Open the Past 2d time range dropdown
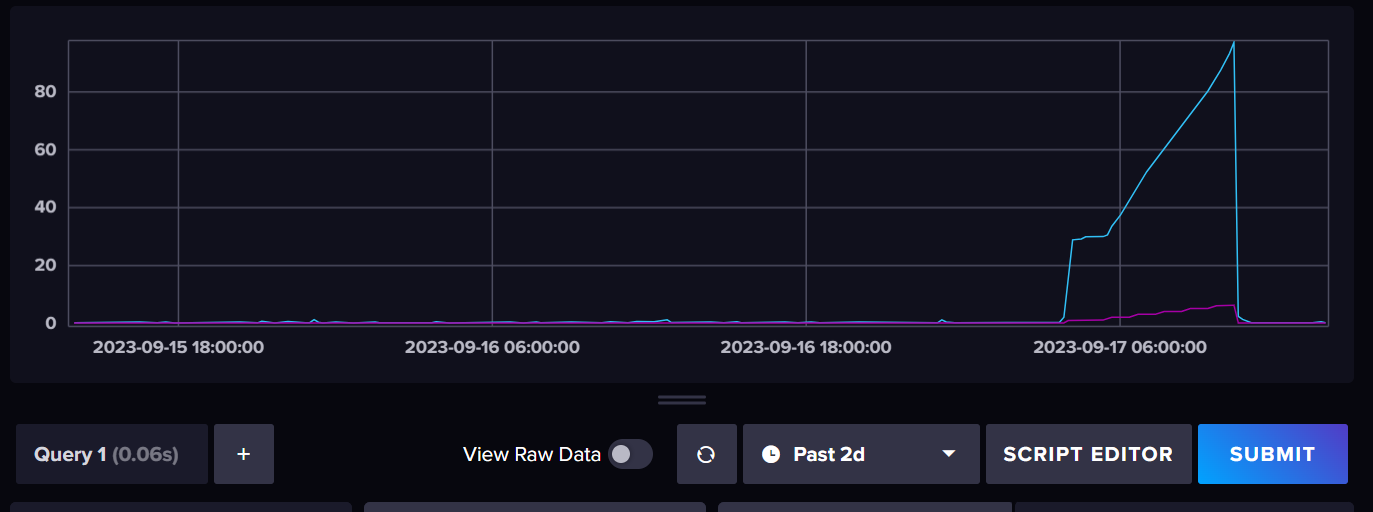The height and width of the screenshot is (512, 1373). (x=861, y=454)
